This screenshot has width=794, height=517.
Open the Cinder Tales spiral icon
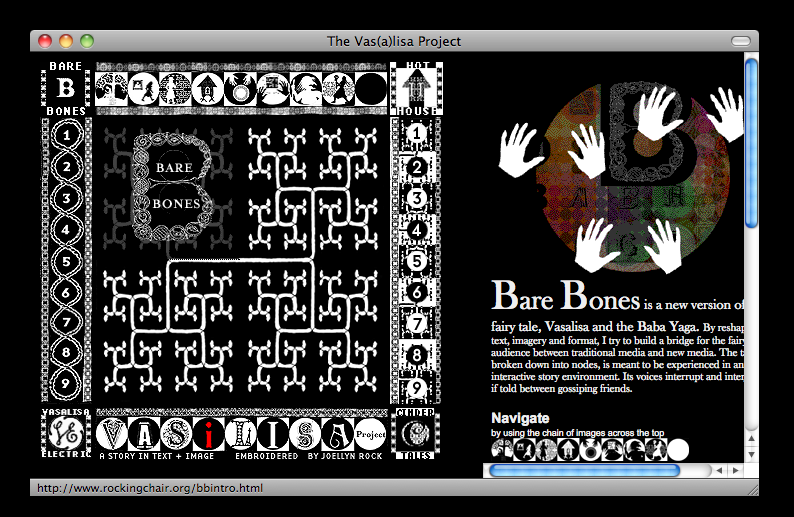(416, 432)
